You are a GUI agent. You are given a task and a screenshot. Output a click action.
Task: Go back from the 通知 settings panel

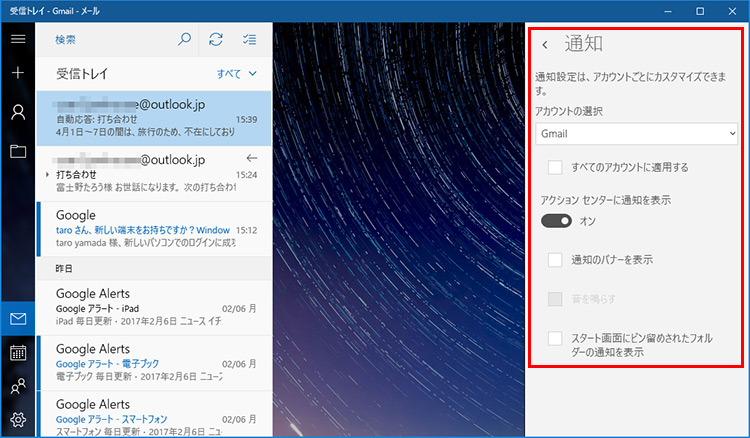click(x=545, y=45)
